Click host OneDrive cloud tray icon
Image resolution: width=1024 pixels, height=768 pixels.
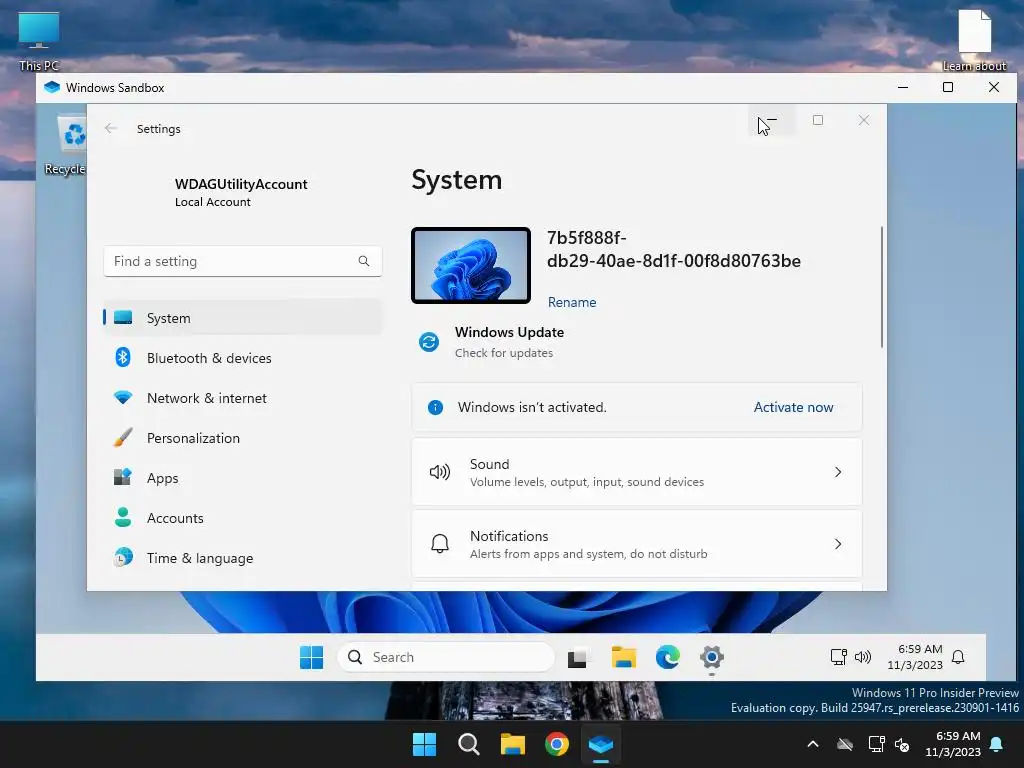coord(845,744)
